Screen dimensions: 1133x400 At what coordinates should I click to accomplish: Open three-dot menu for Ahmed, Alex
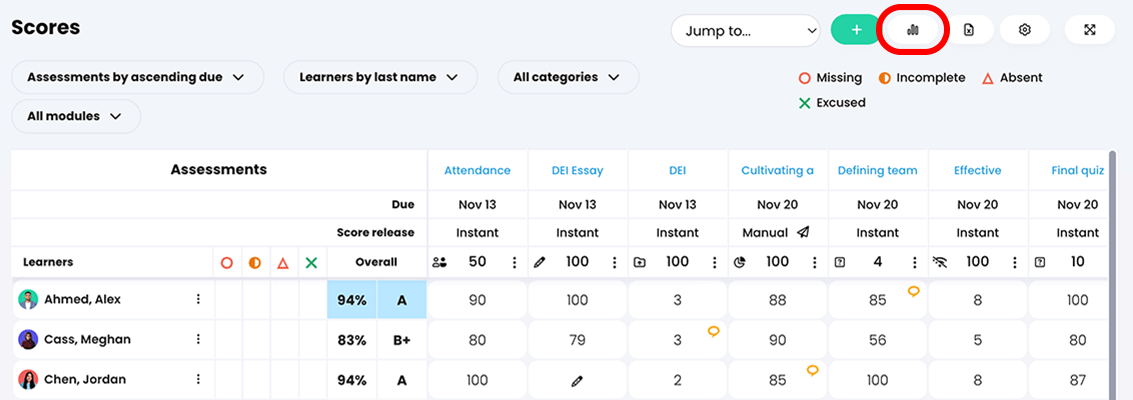tap(198, 299)
